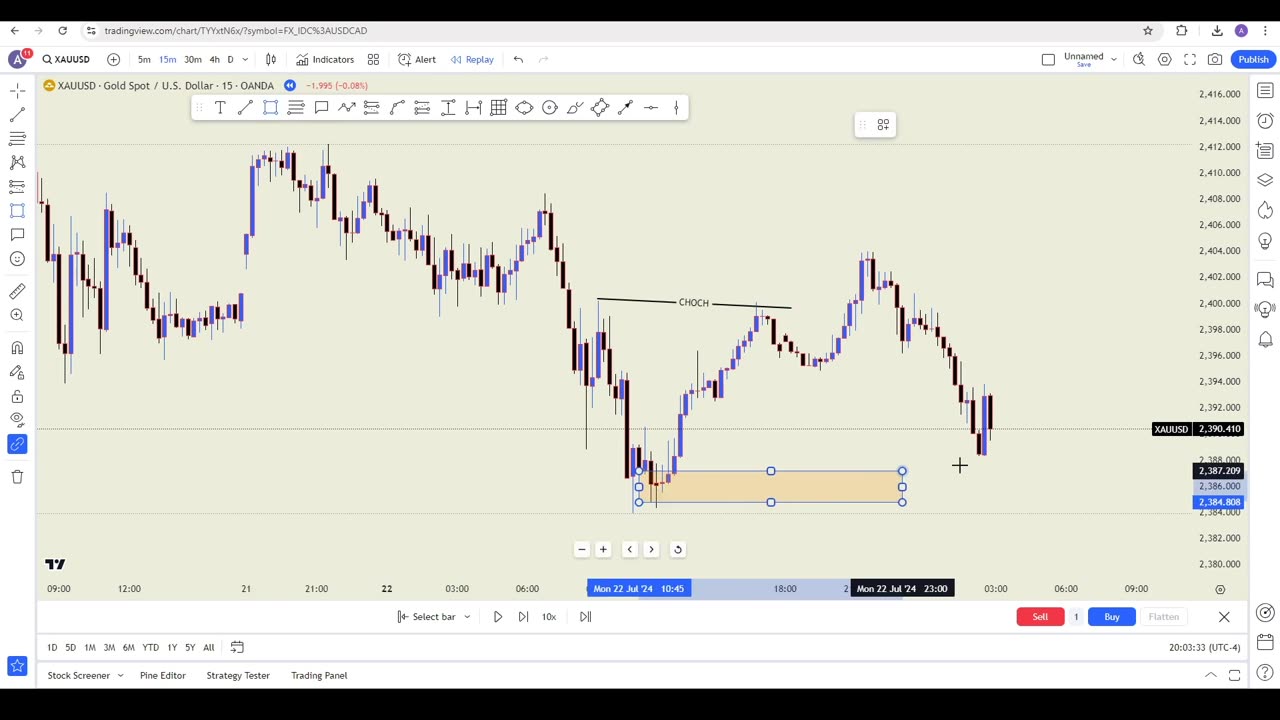Switch to 30m timeframe
The height and width of the screenshot is (720, 1280).
pyautogui.click(x=193, y=59)
